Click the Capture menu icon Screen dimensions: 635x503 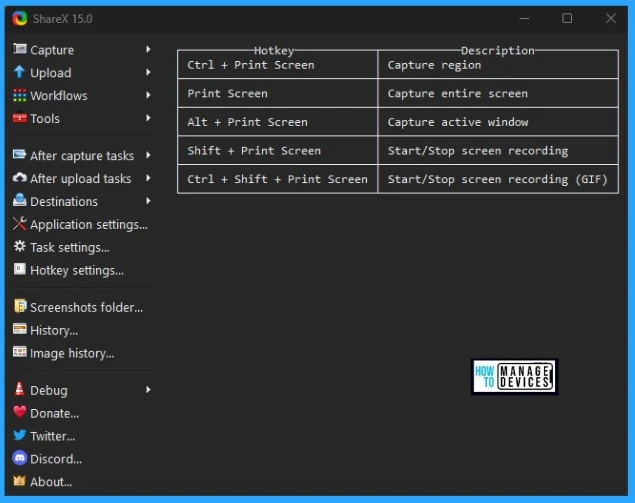(x=19, y=49)
